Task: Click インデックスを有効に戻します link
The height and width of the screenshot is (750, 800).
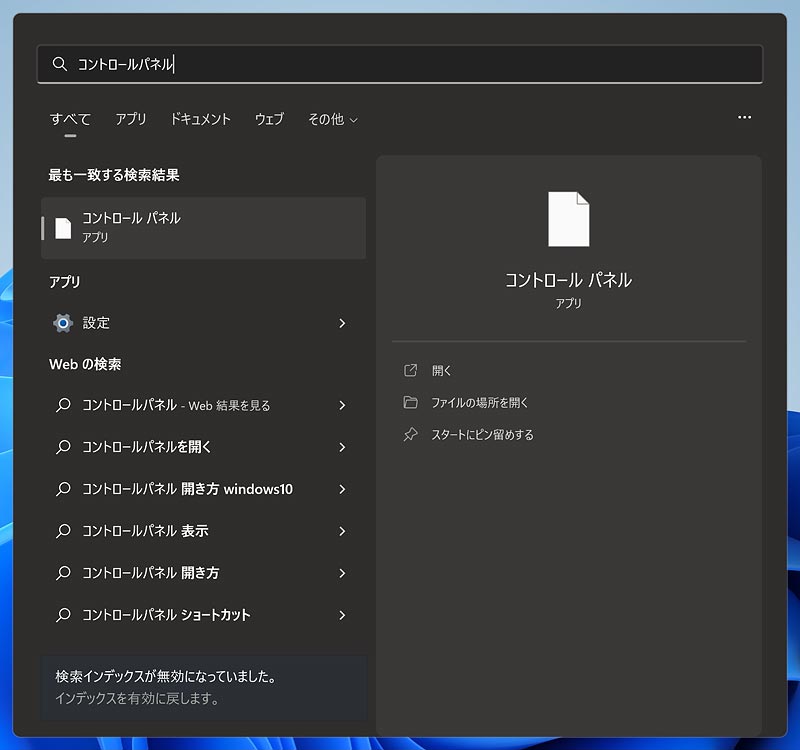Action: 137,698
